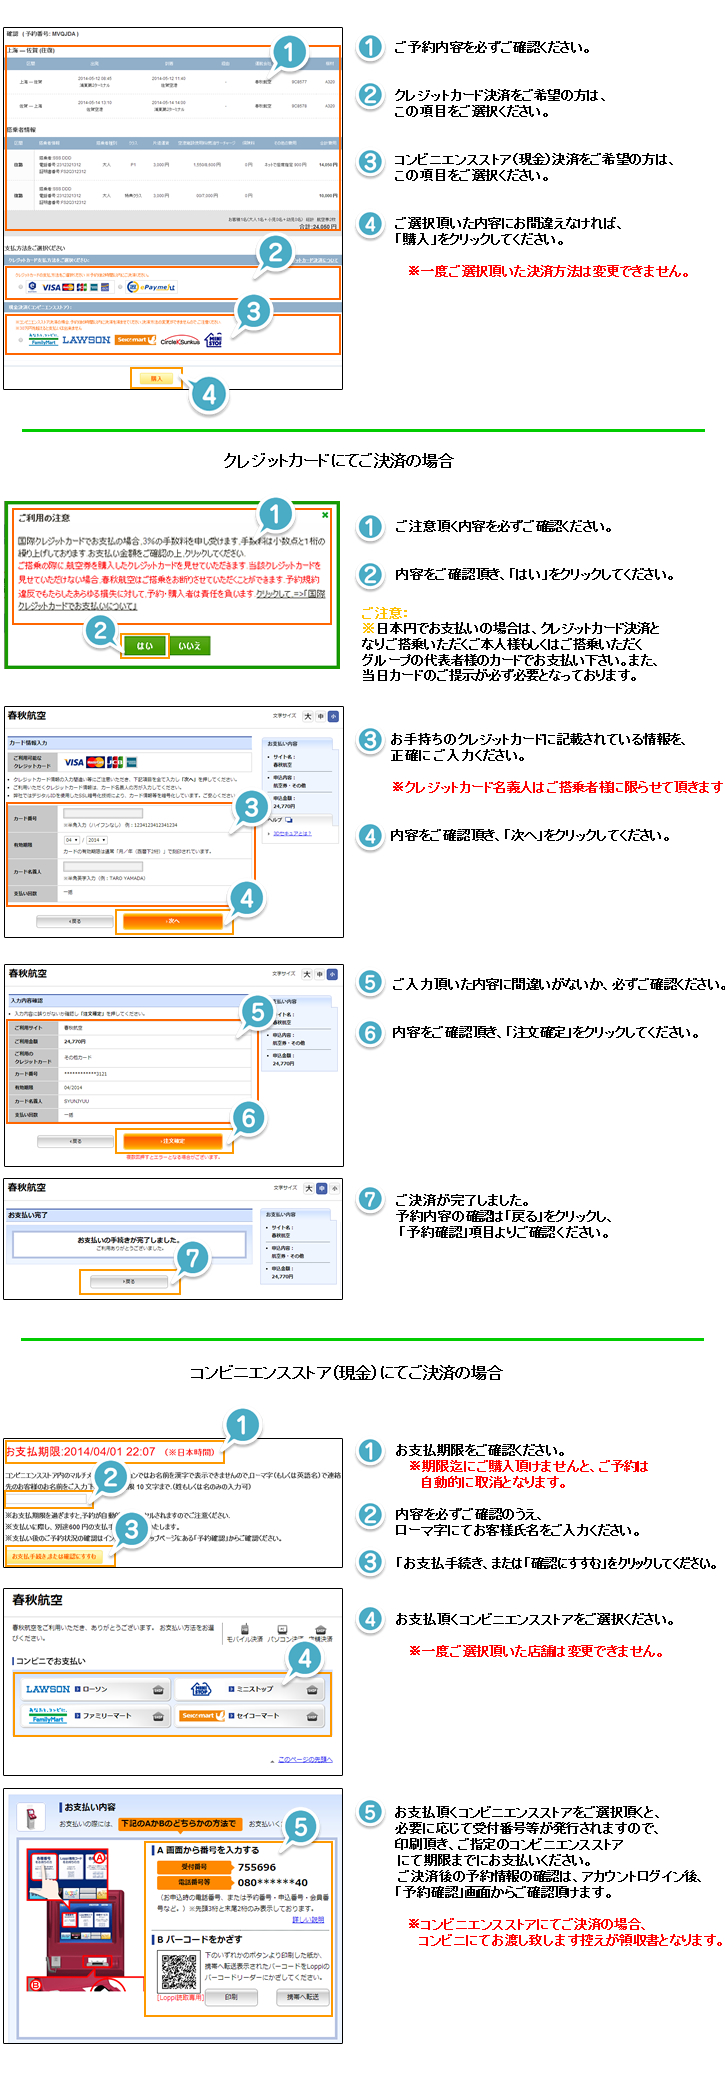Click the ePayment logo in payment options

tap(151, 287)
